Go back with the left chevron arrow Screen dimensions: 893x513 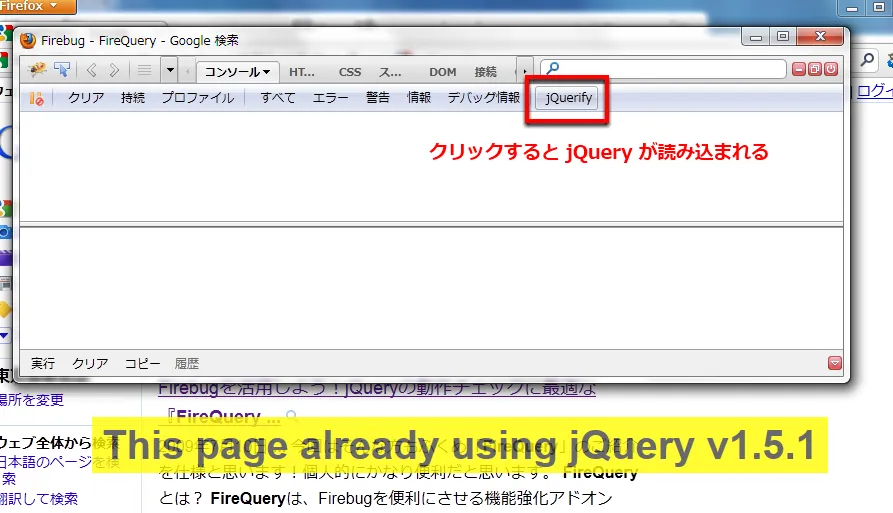[x=91, y=71]
